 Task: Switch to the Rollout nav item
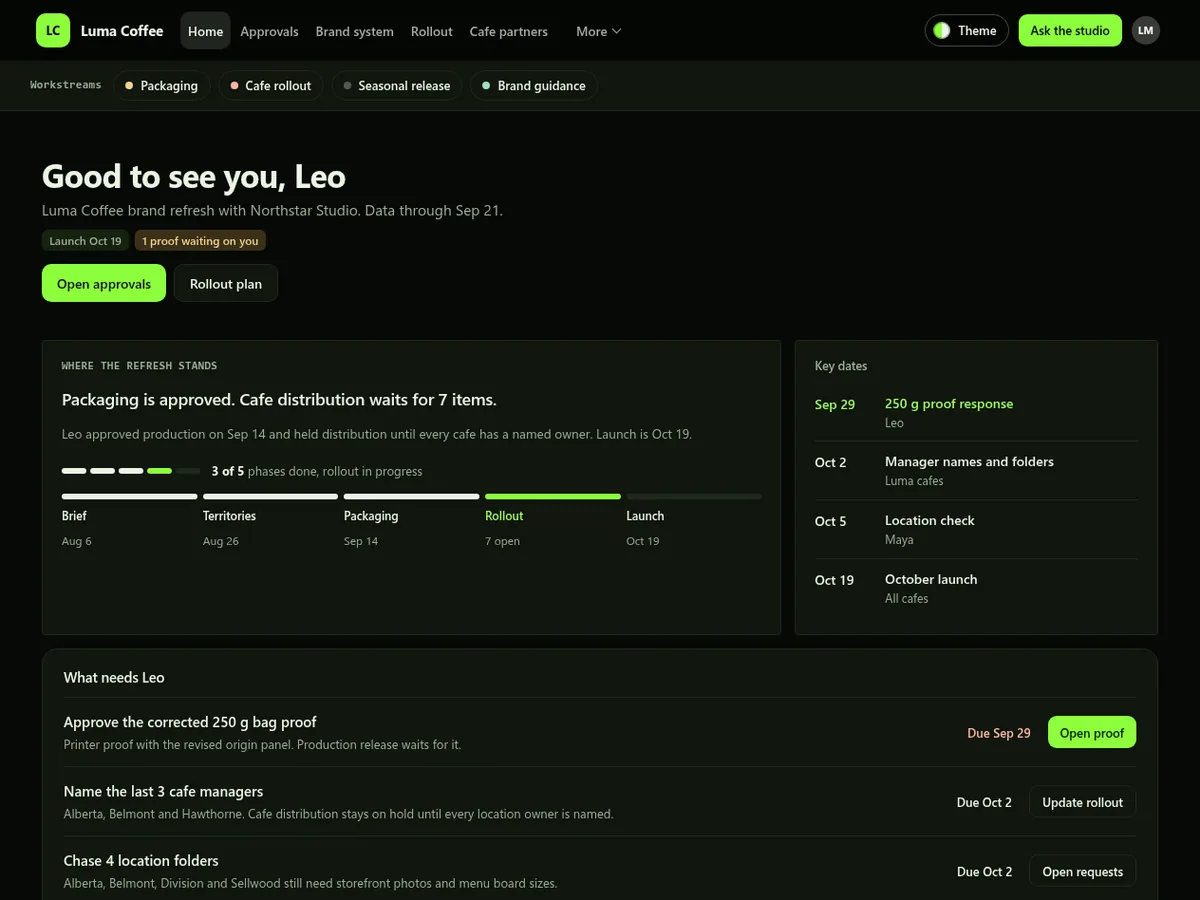click(431, 31)
